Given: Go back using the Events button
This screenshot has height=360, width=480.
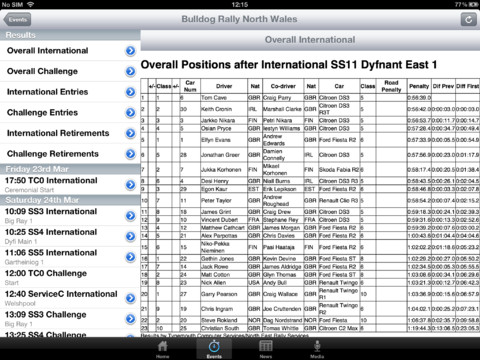Looking at the screenshot, I should click(17, 20).
